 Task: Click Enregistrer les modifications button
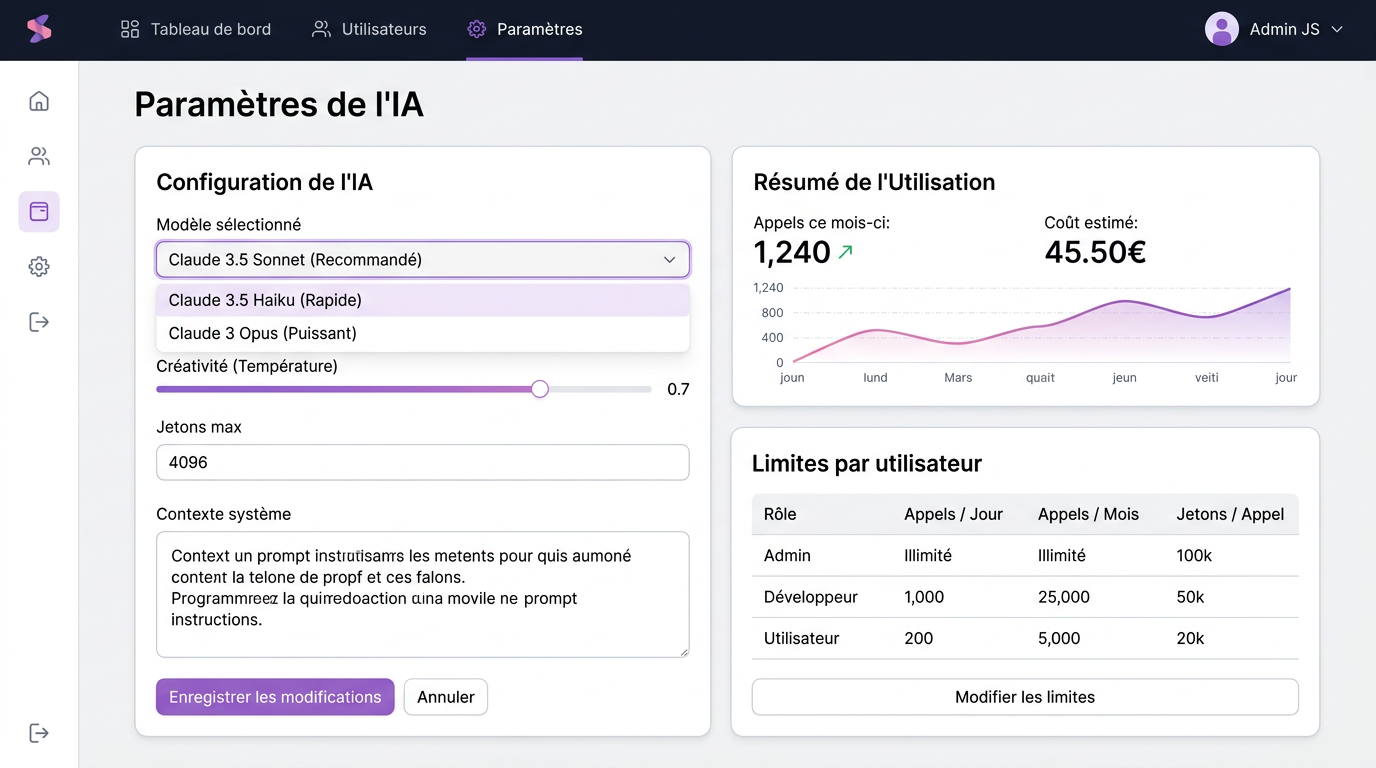point(275,697)
